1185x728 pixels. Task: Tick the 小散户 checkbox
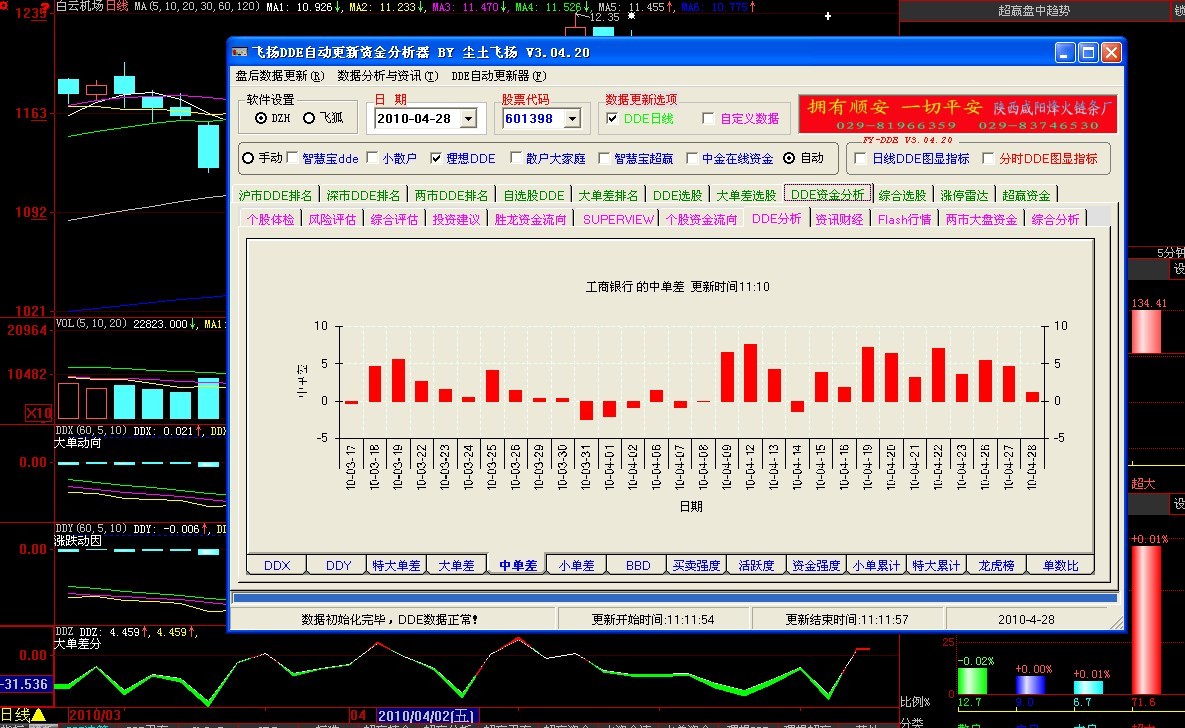click(x=373, y=158)
